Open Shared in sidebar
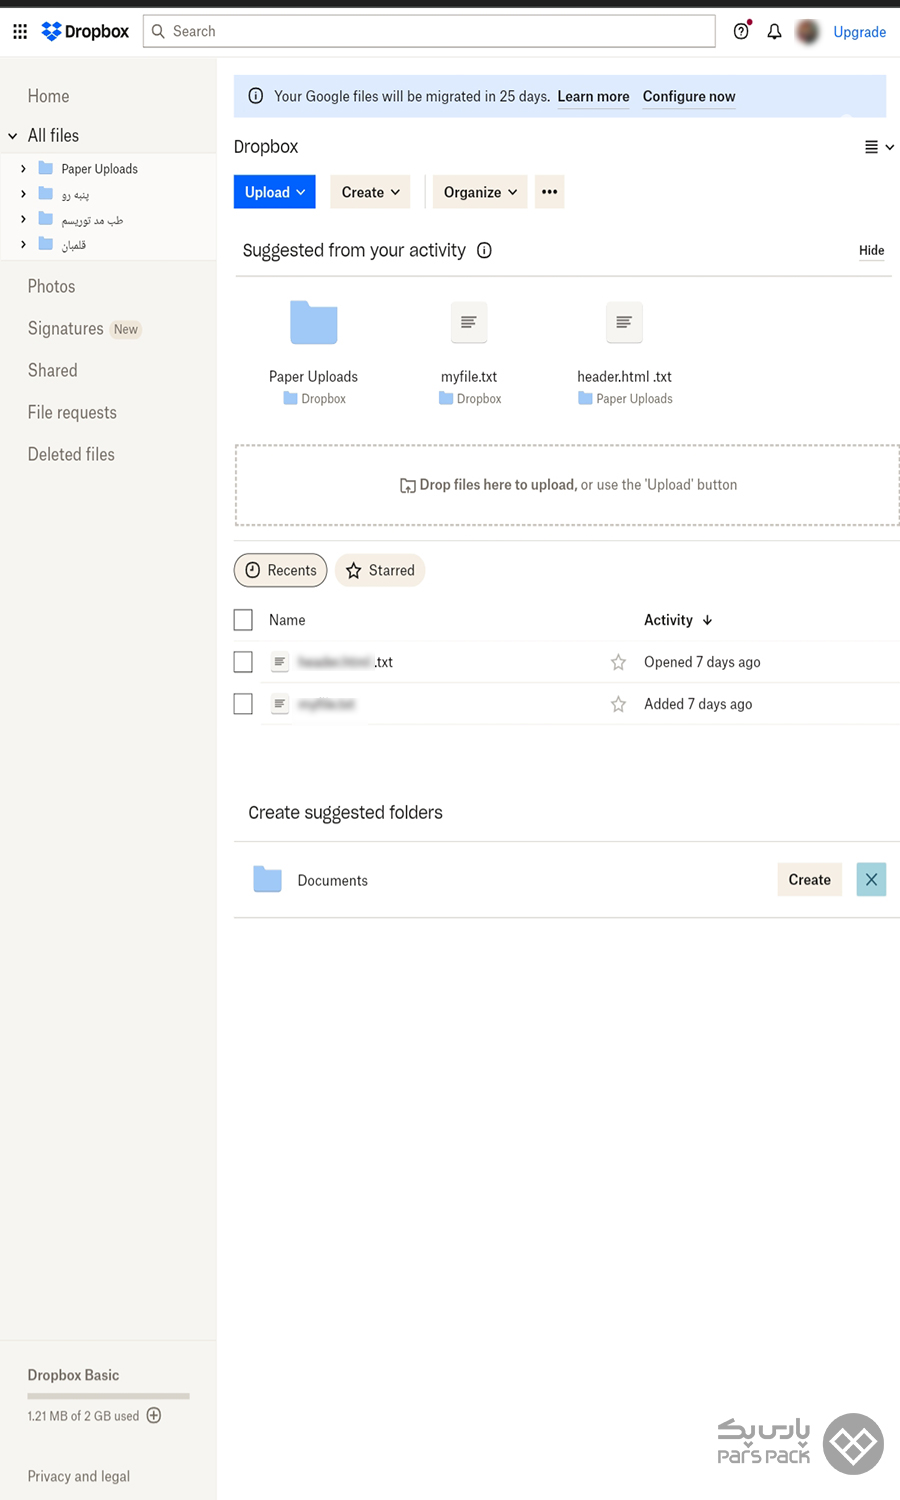This screenshot has height=1500, width=900. pyautogui.click(x=53, y=370)
